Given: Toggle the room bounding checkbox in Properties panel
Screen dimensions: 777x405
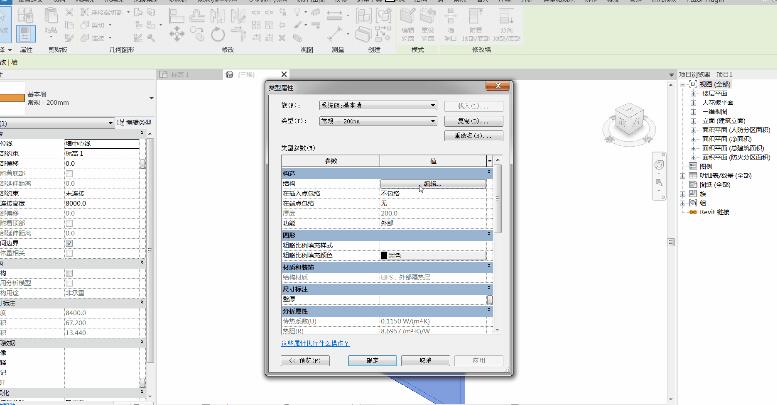Looking at the screenshot, I should point(69,242).
